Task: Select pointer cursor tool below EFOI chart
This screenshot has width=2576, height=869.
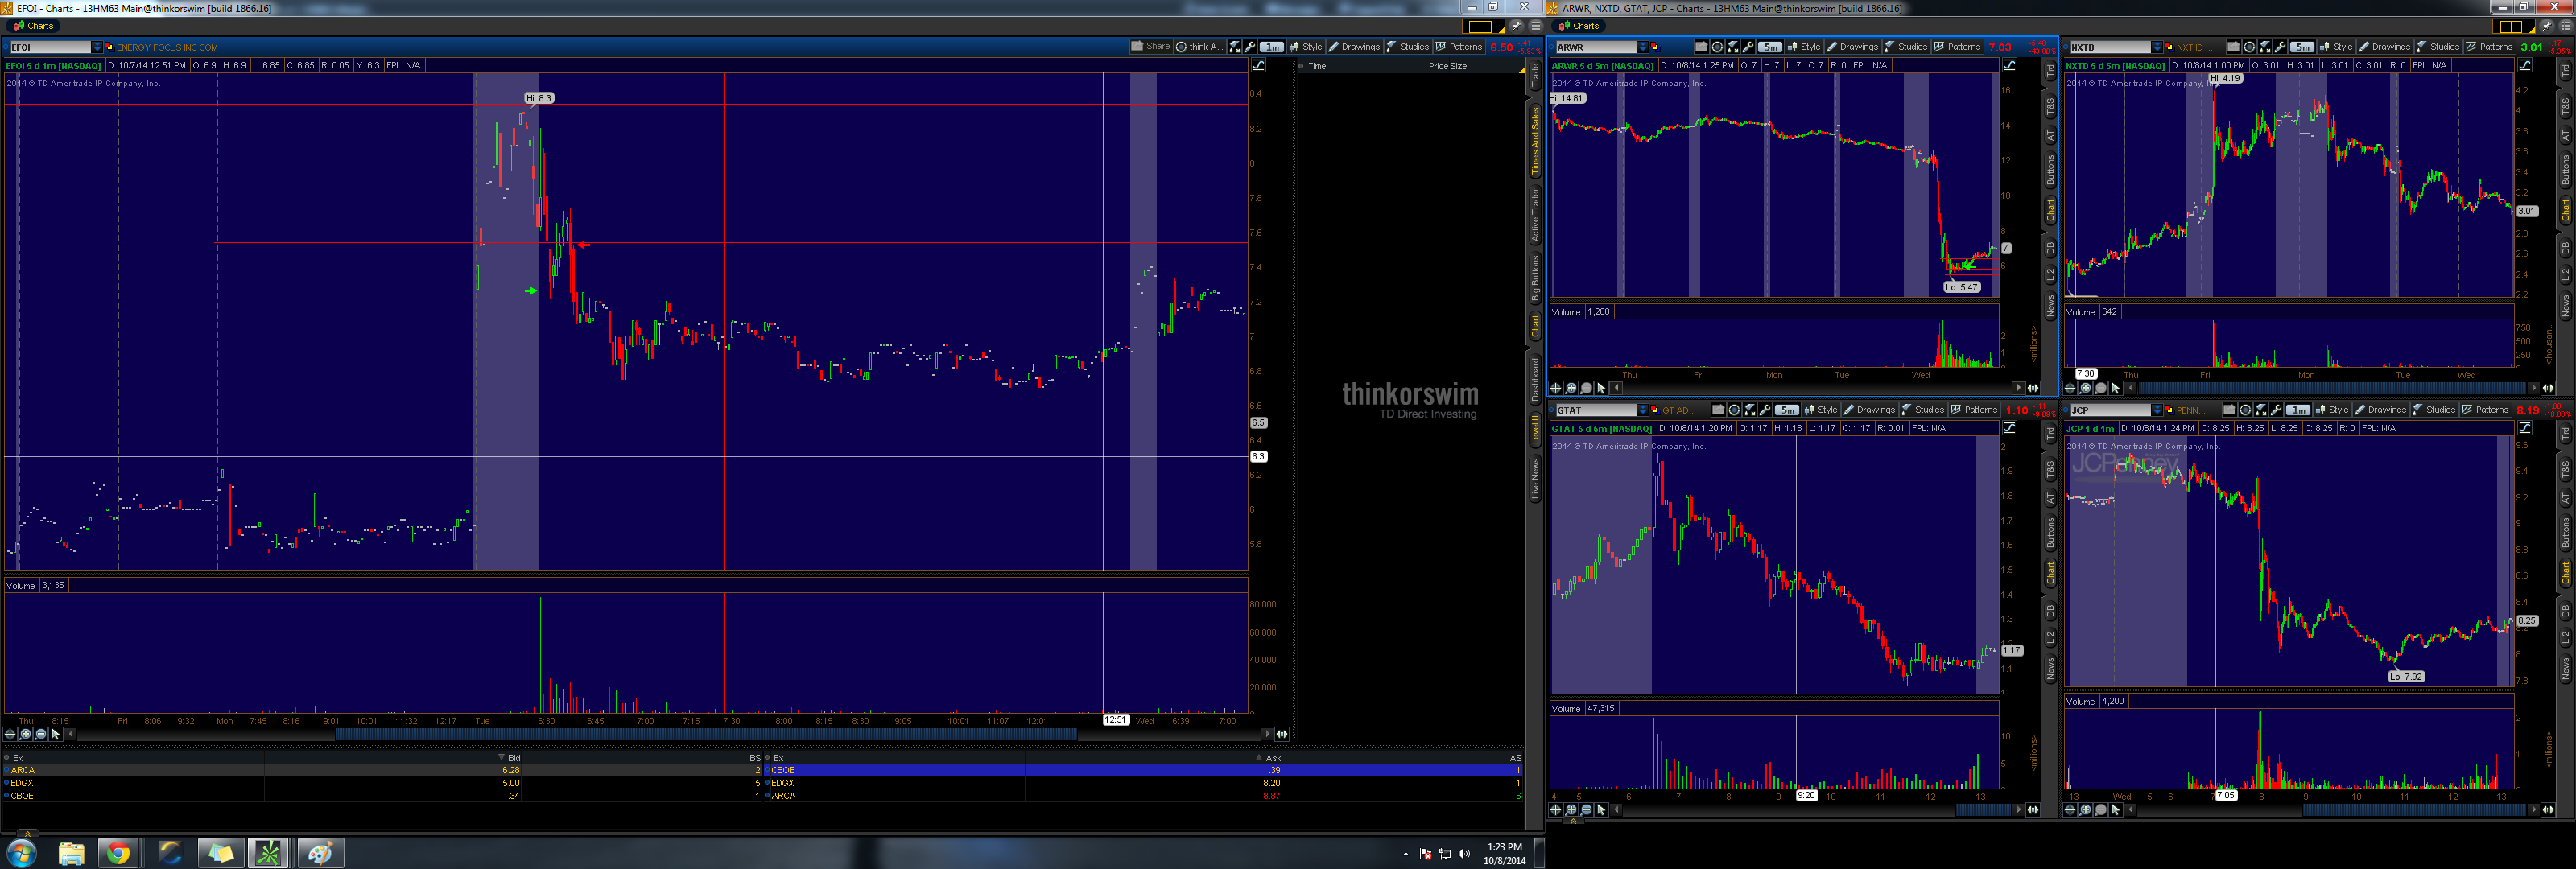Action: pos(56,734)
